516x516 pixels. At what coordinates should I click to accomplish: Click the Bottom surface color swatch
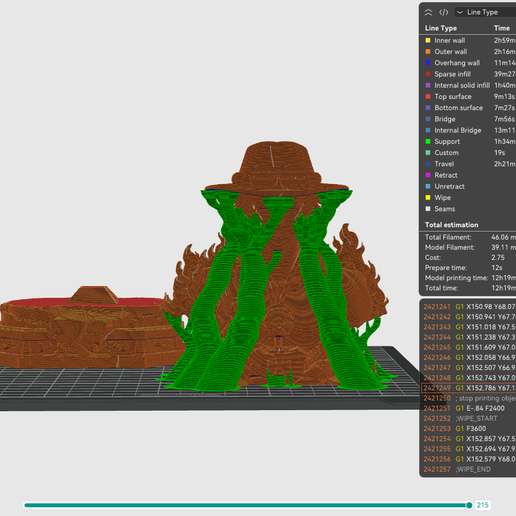click(428, 108)
